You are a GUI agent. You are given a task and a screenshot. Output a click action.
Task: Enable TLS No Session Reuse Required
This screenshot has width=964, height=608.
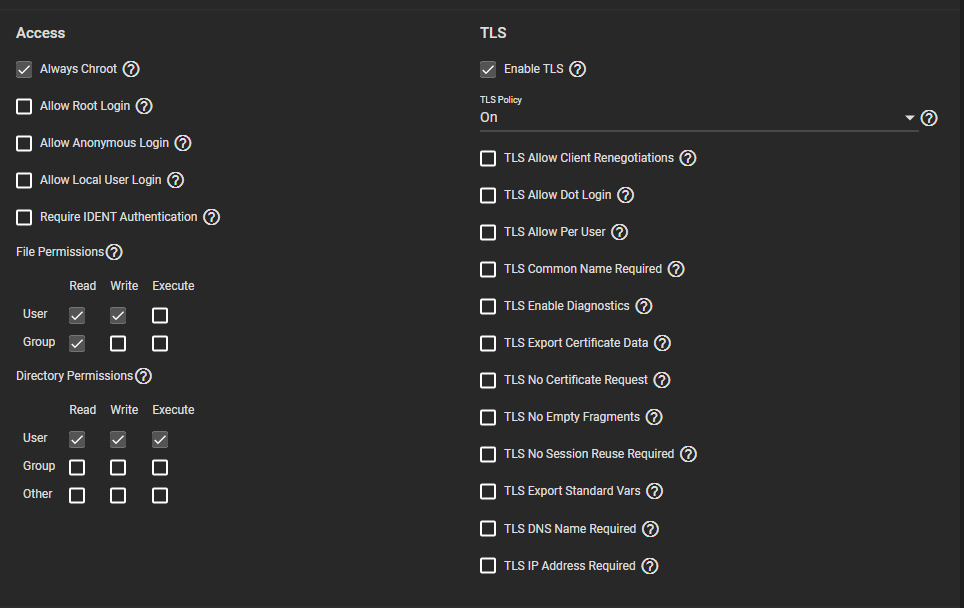pos(488,455)
